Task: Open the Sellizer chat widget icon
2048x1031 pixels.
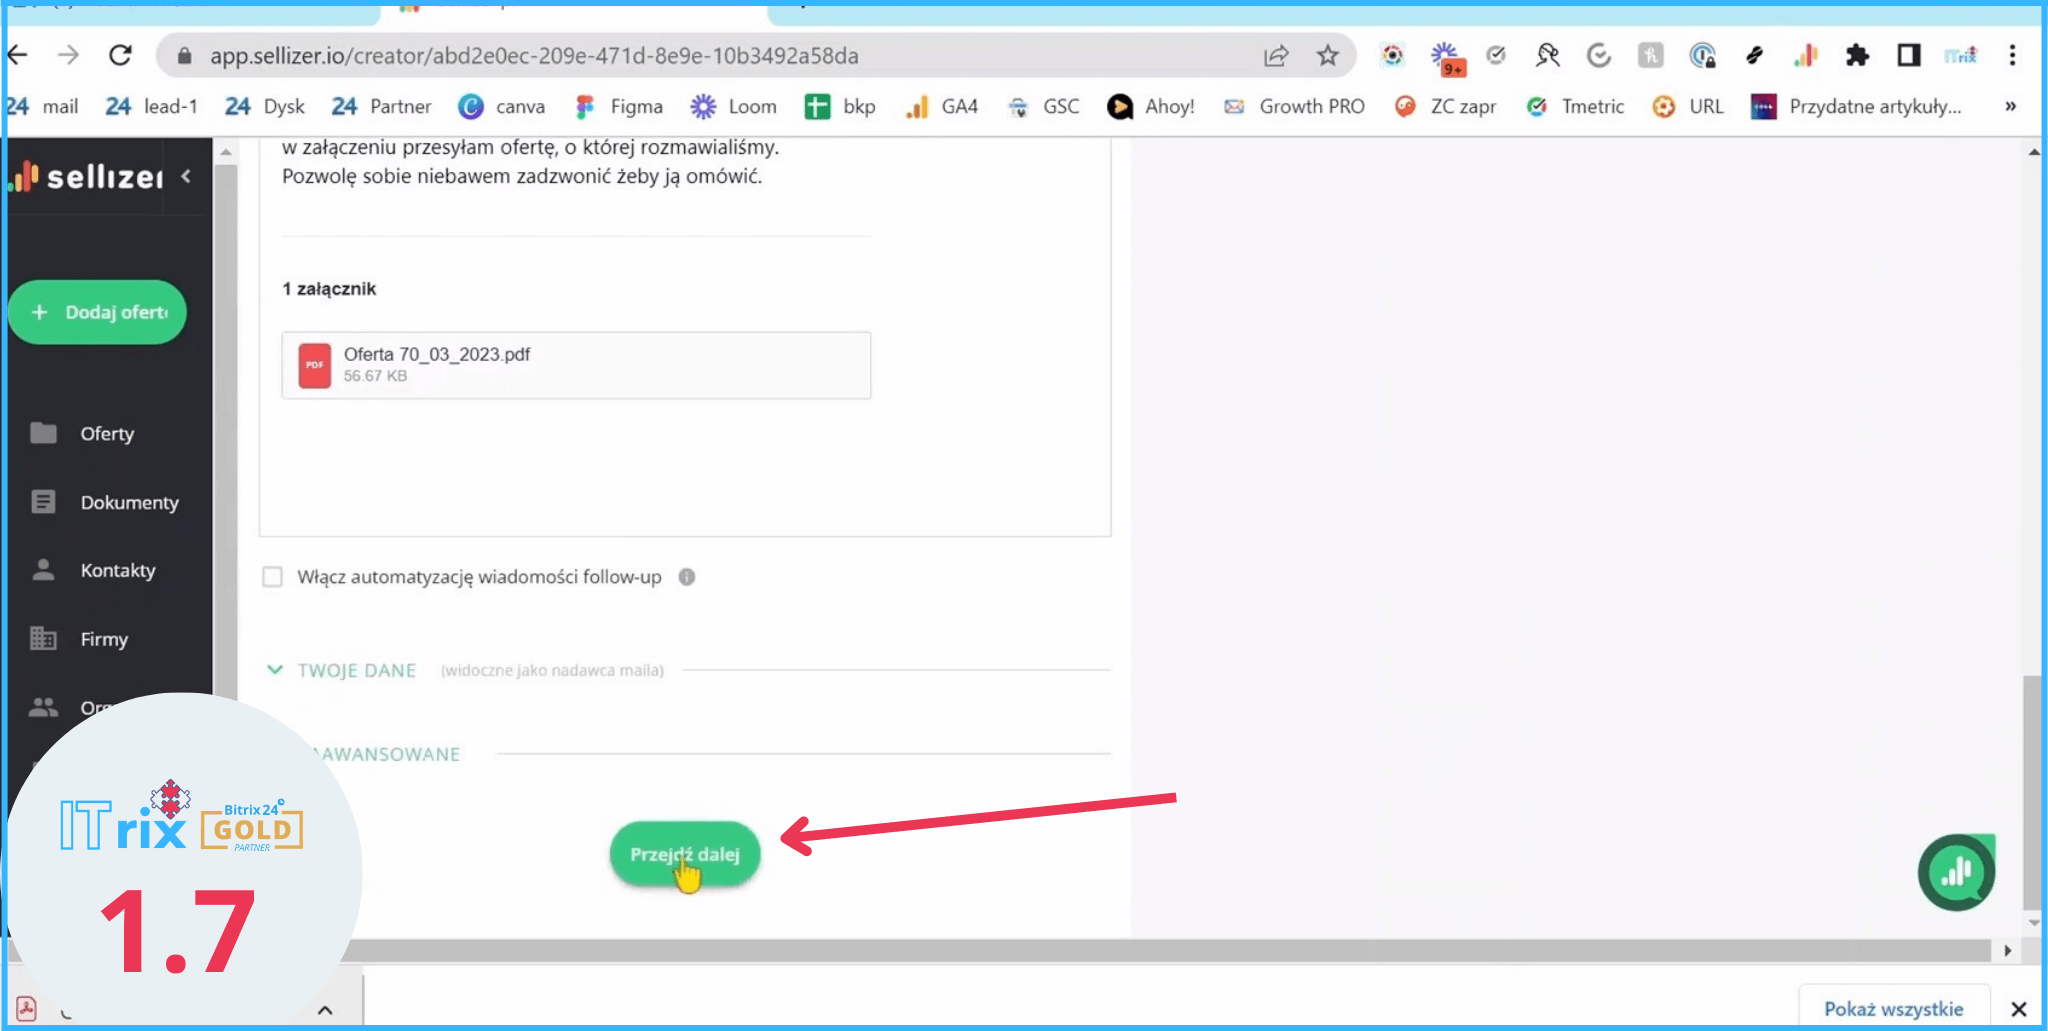Action: click(x=1956, y=873)
